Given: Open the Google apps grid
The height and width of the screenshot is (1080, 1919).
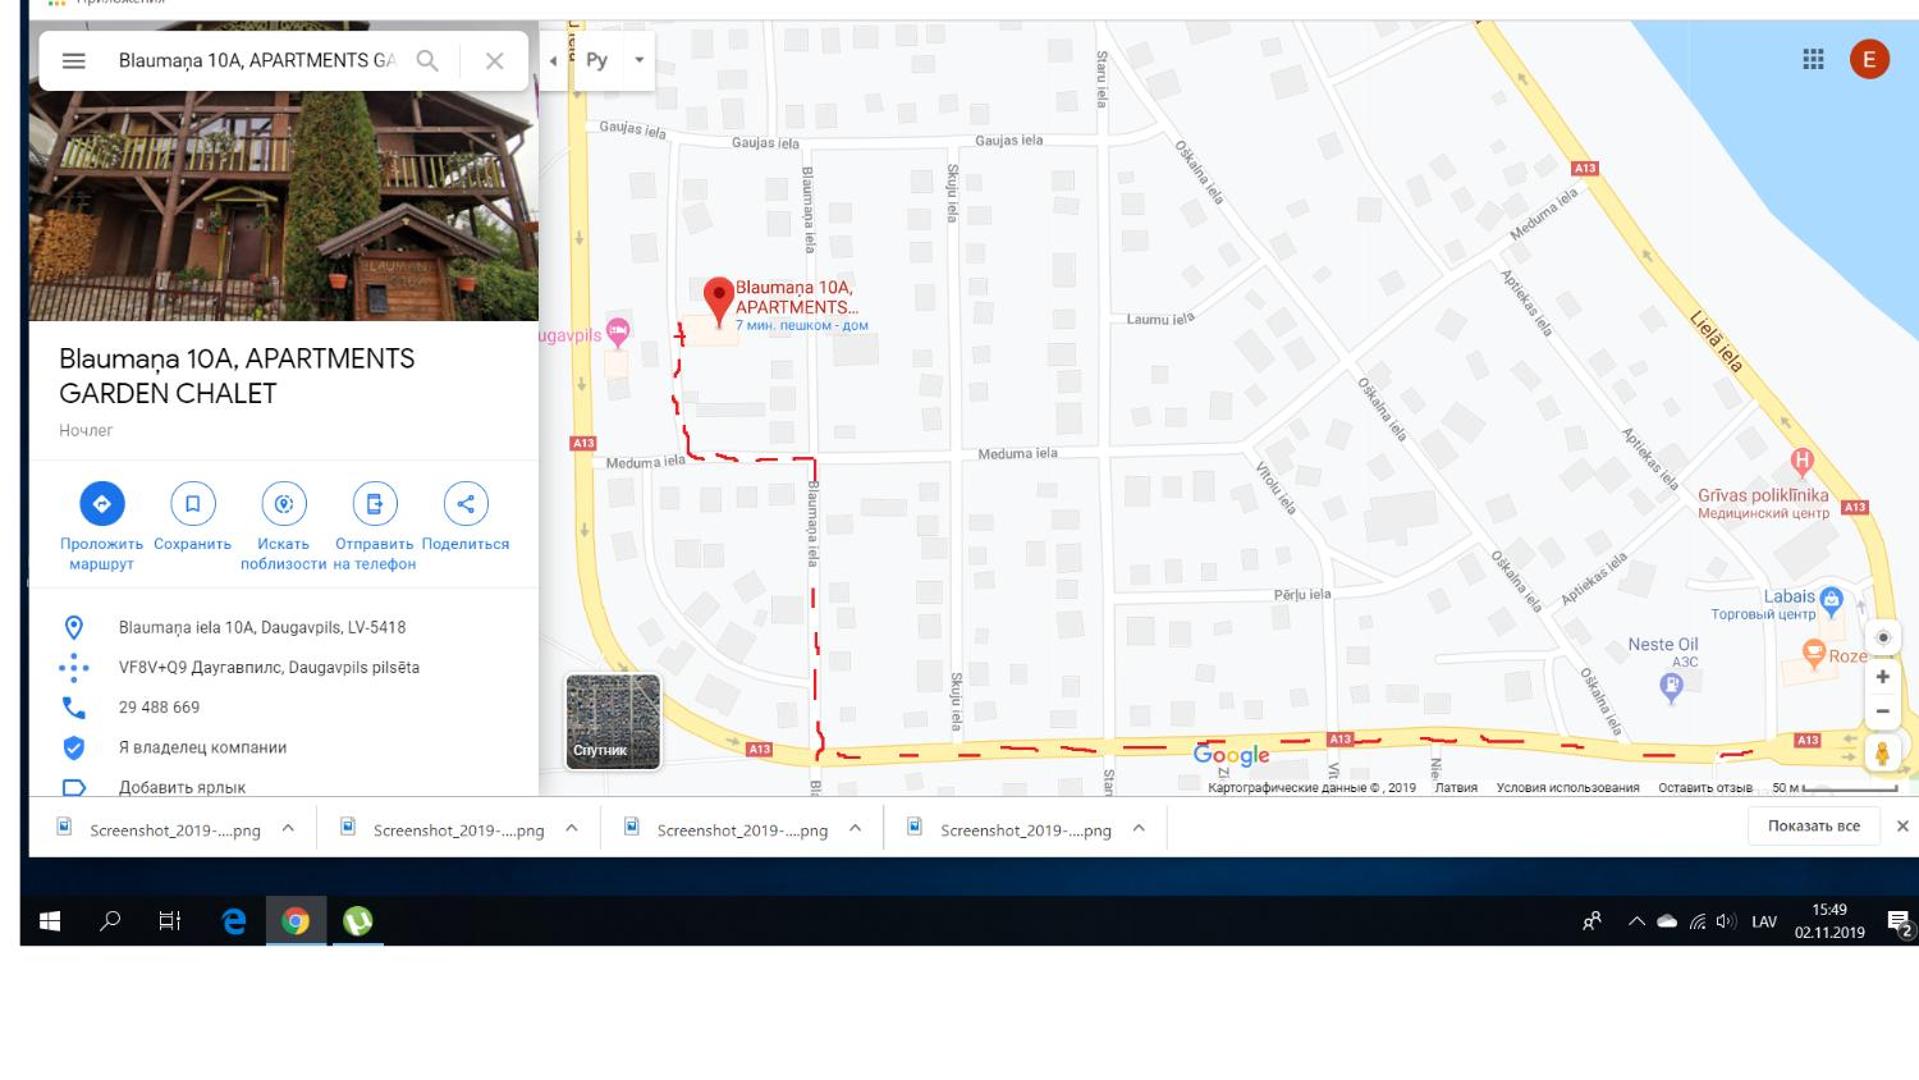Looking at the screenshot, I should (1813, 60).
